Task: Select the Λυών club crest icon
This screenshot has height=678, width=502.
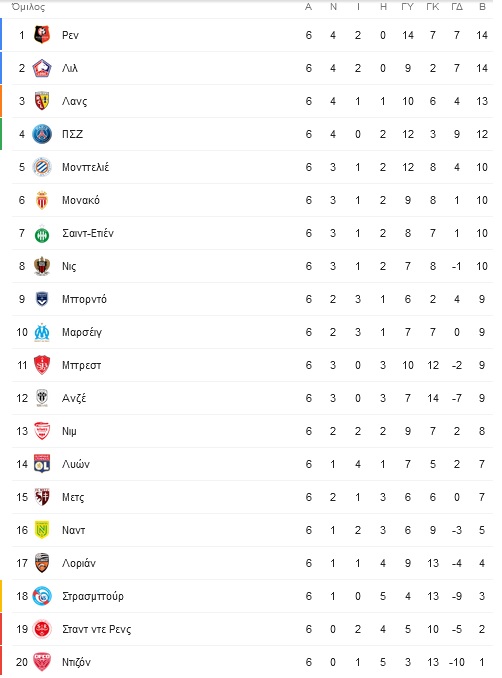Action: pos(42,464)
